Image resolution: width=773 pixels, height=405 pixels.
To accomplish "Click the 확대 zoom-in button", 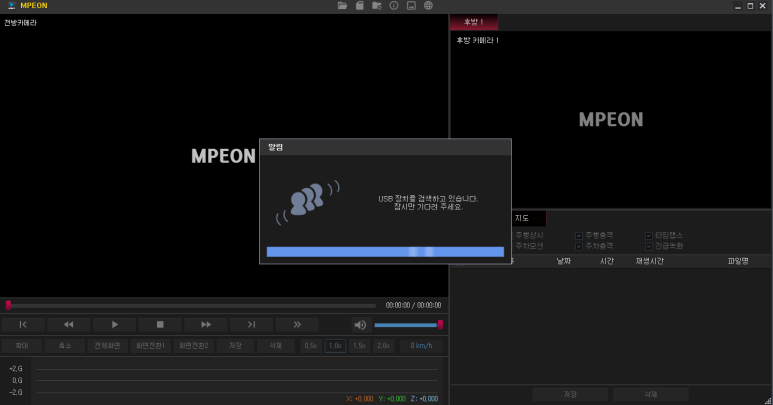I will [22, 345].
